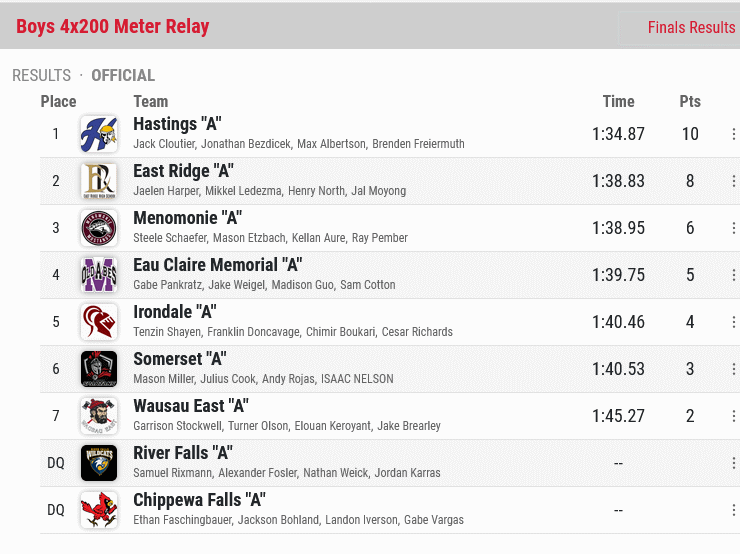Select the Finals Results tab
Image resolution: width=740 pixels, height=554 pixels.
691,27
